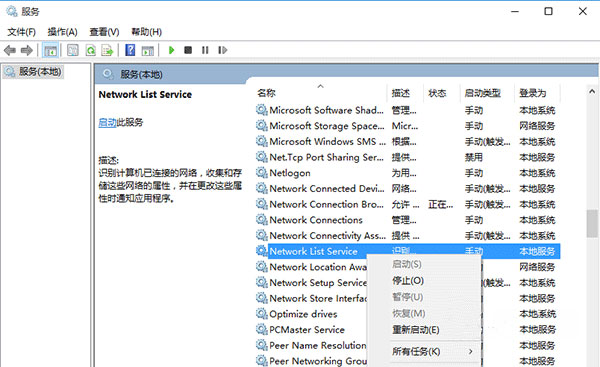Open the 文件(F) menu
Viewport: 600px width, 367px height.
point(22,32)
